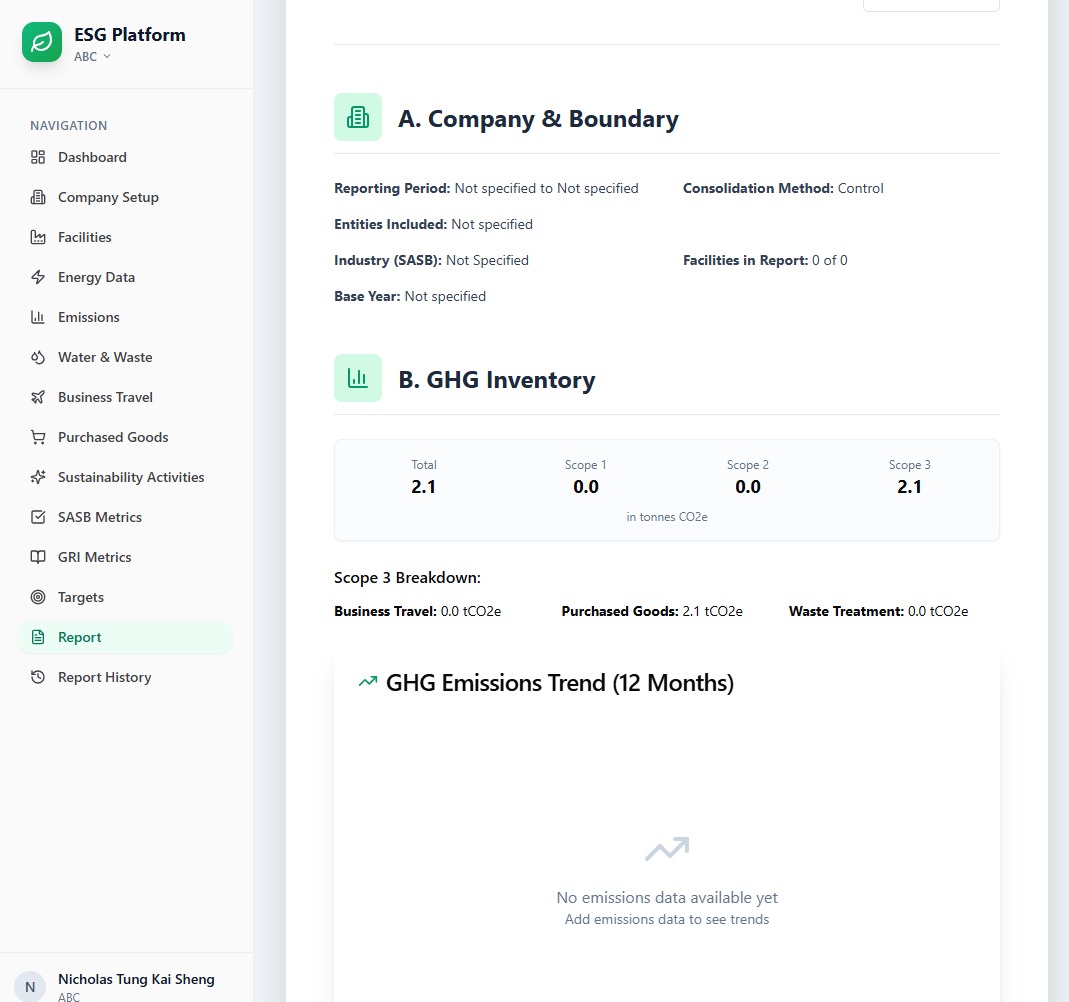Click the Targets bullseye icon
This screenshot has height=1002, width=1069.
(38, 597)
